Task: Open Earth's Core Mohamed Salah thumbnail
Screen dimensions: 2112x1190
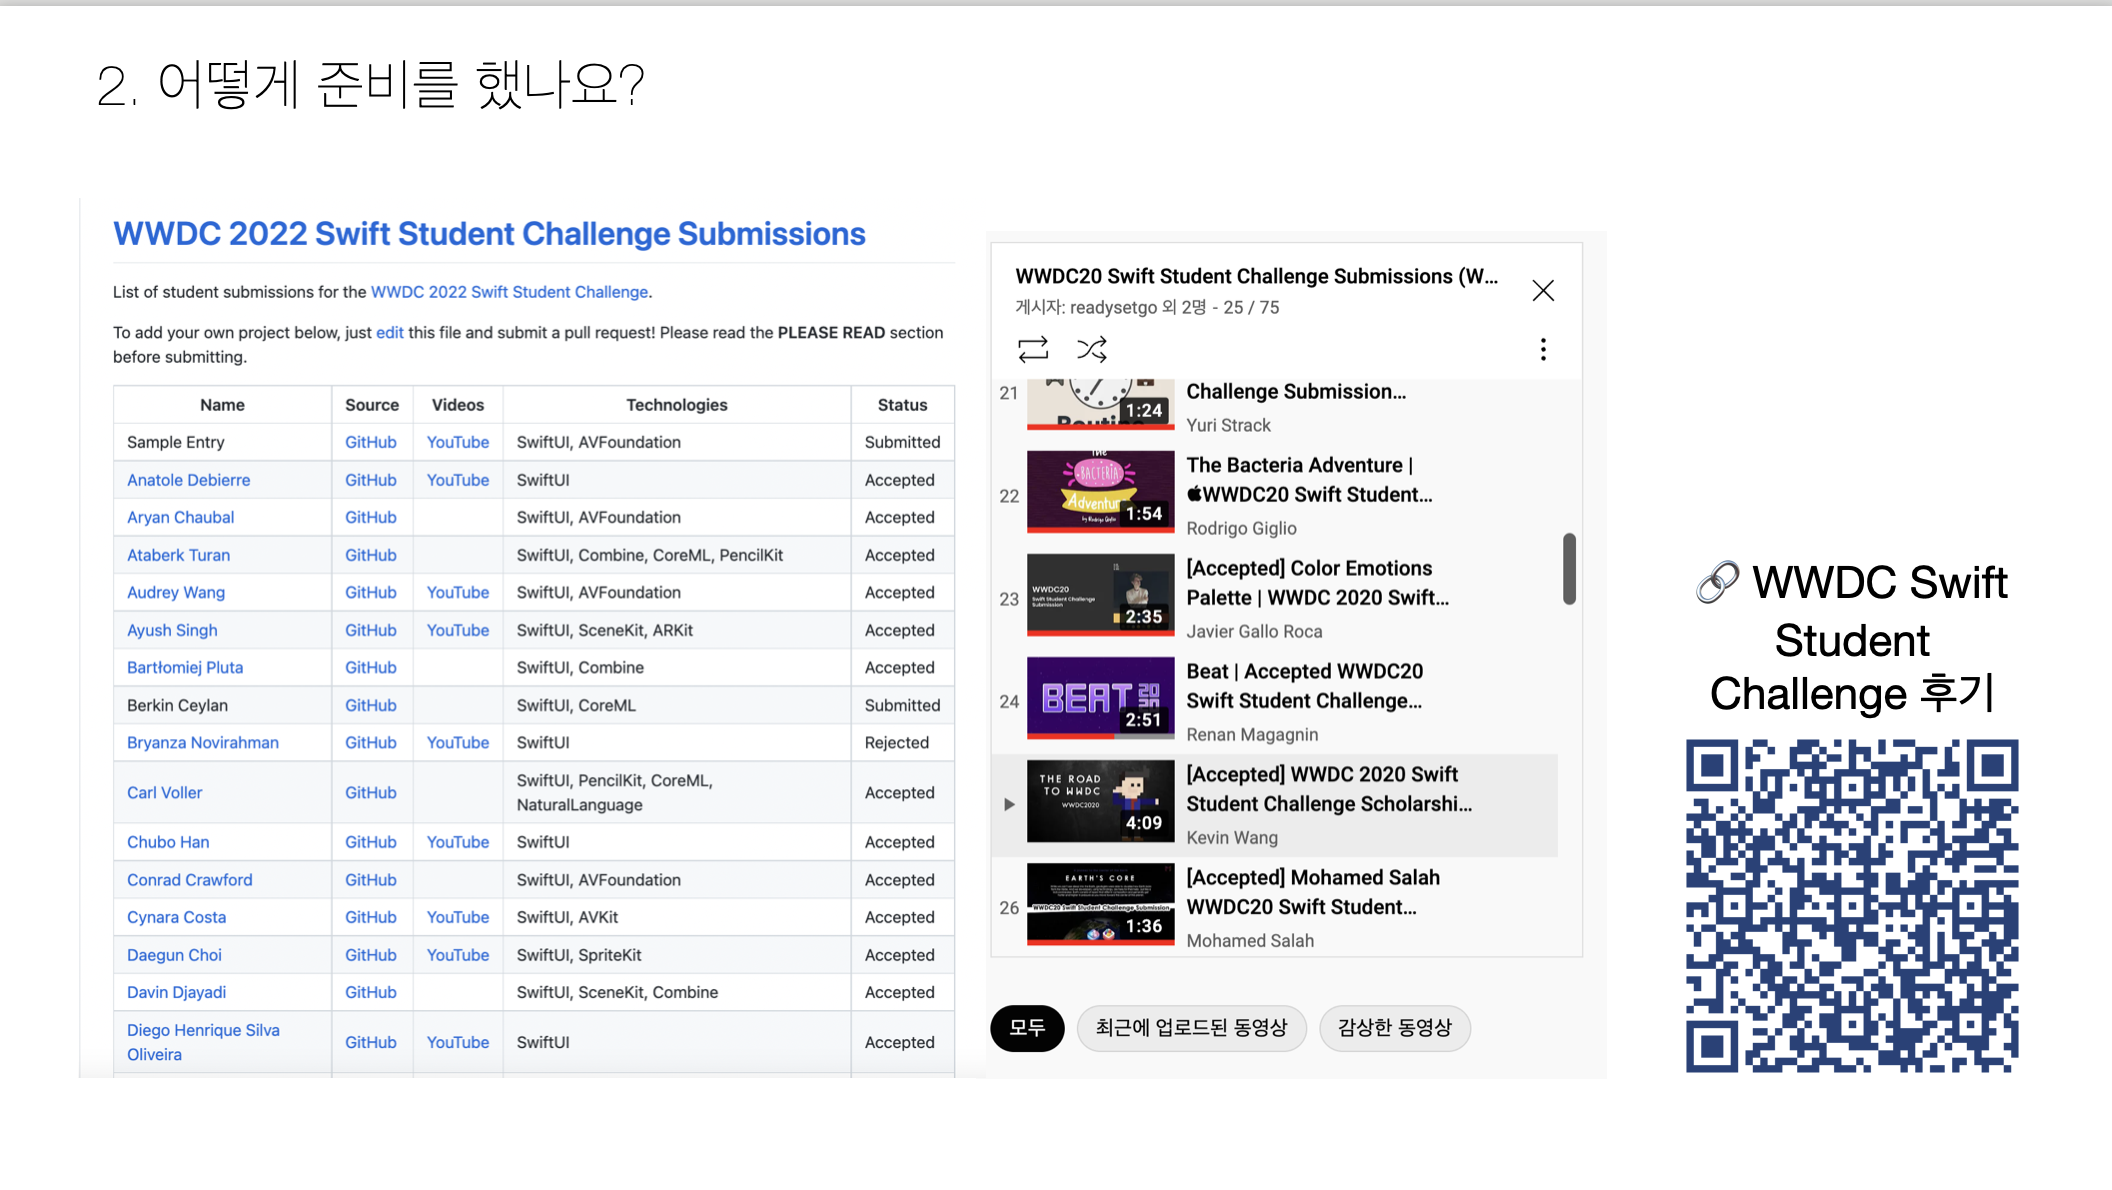Action: 1100,903
